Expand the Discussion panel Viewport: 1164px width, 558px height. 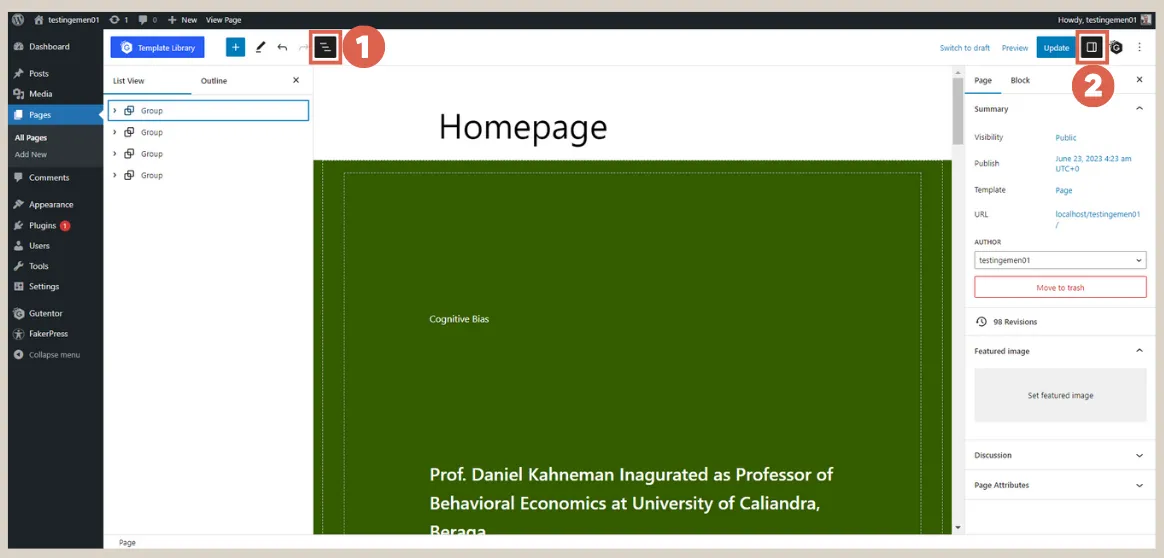coord(1139,456)
